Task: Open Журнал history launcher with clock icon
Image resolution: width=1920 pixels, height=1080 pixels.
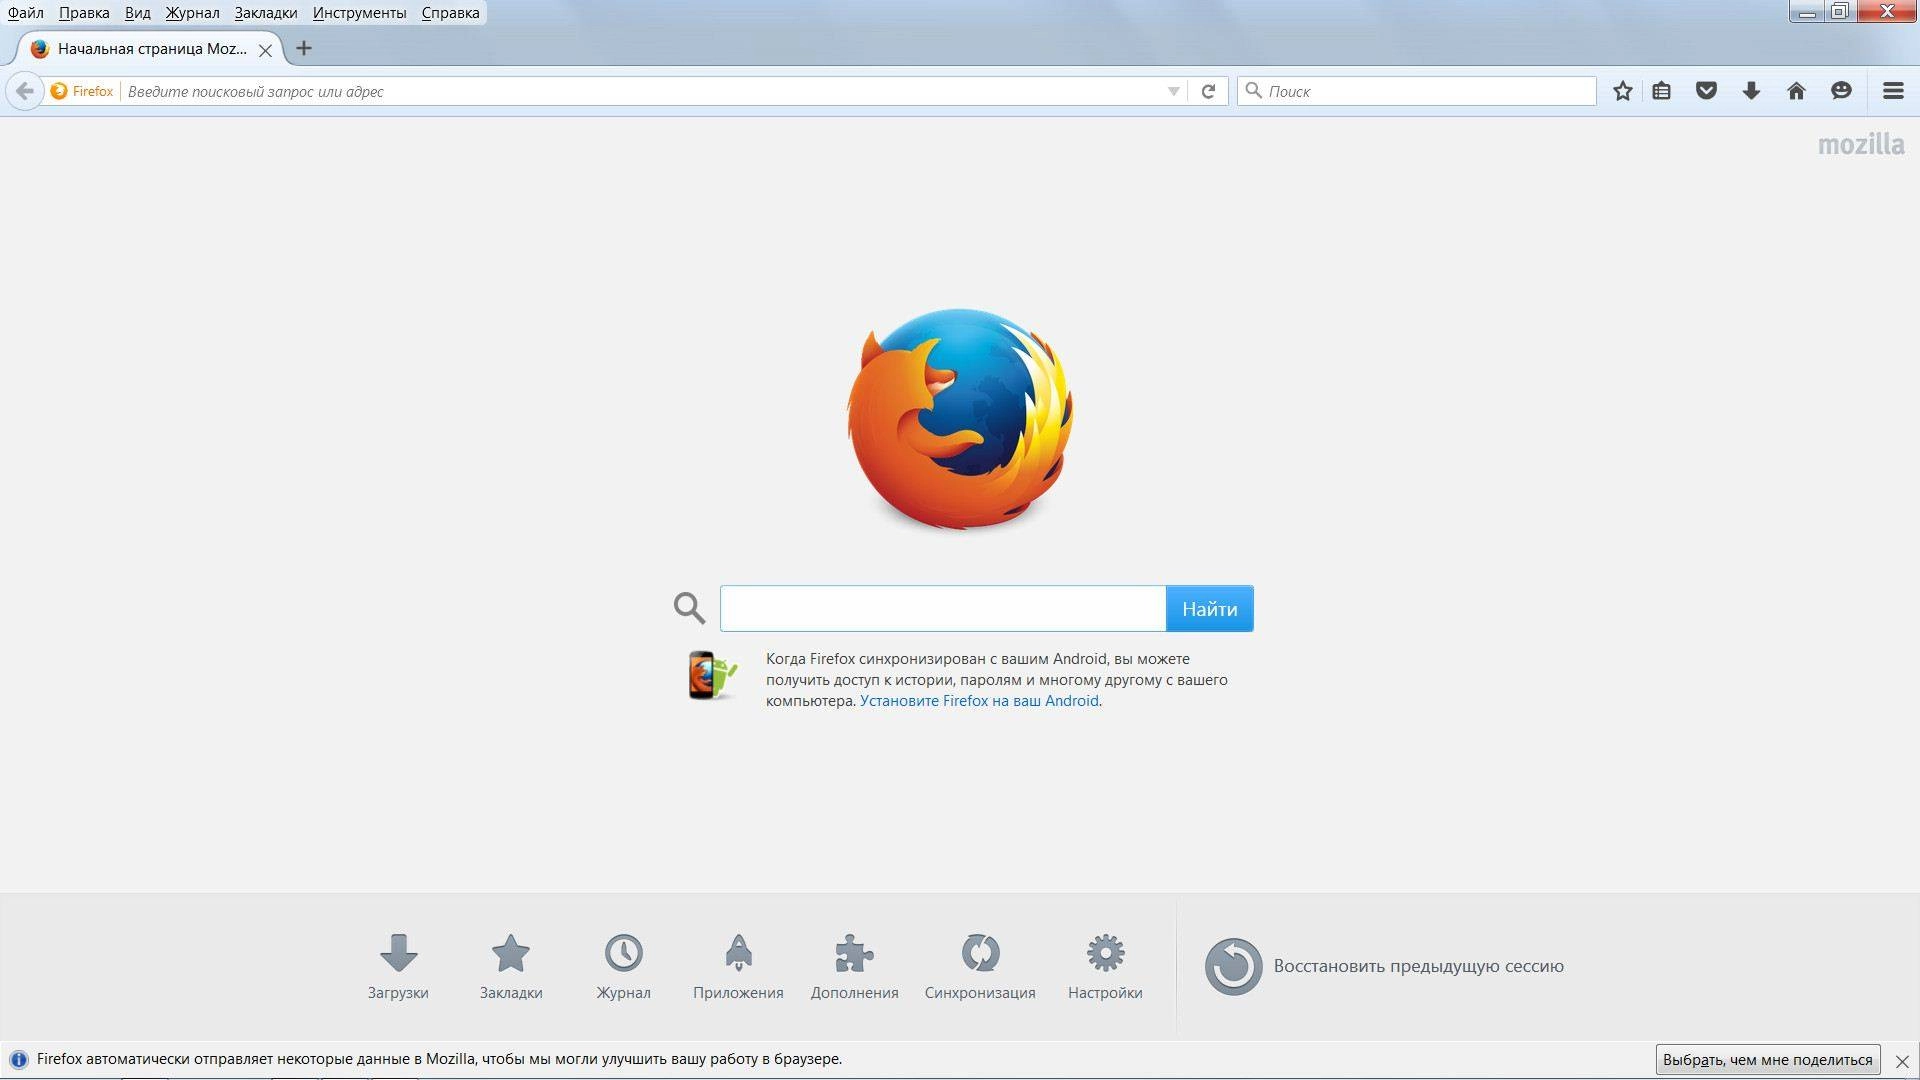Action: [623, 966]
